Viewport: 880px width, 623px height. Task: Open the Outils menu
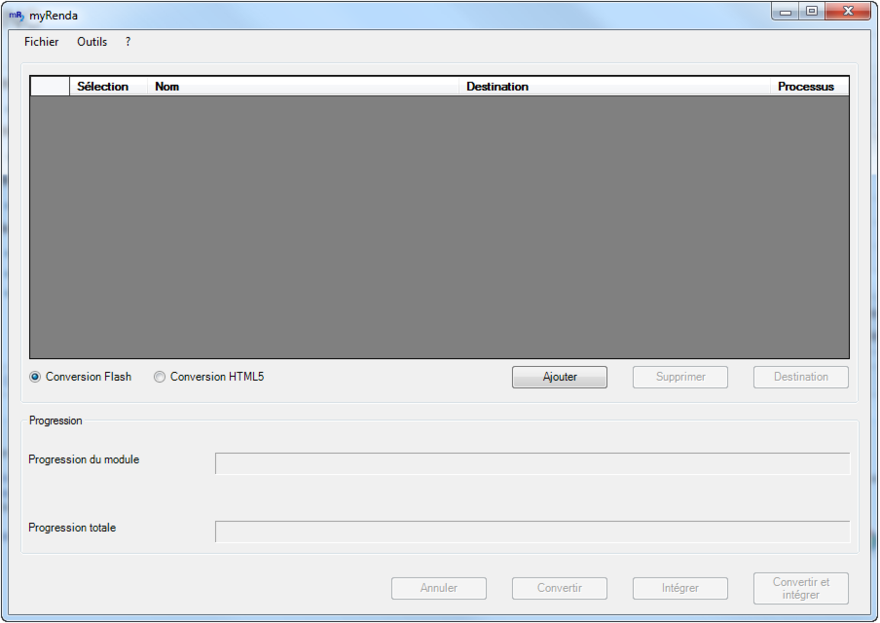coord(92,42)
